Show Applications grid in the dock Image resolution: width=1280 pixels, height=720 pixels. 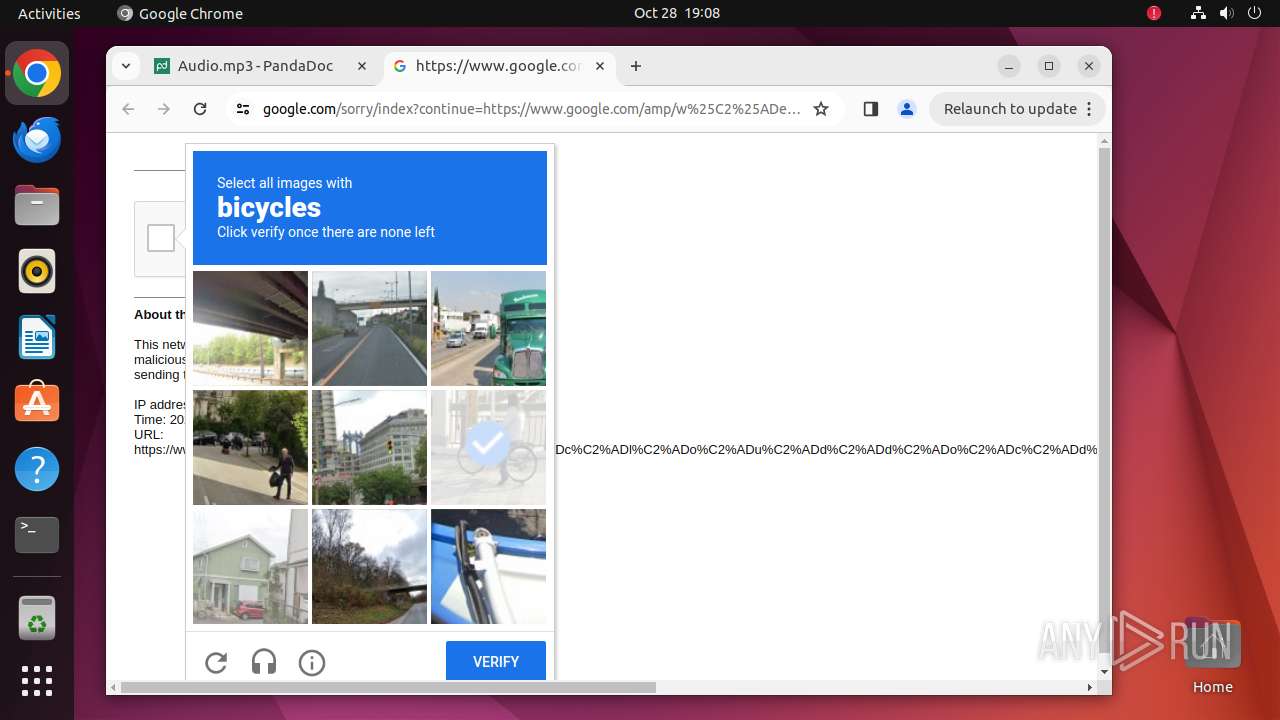coord(37,681)
